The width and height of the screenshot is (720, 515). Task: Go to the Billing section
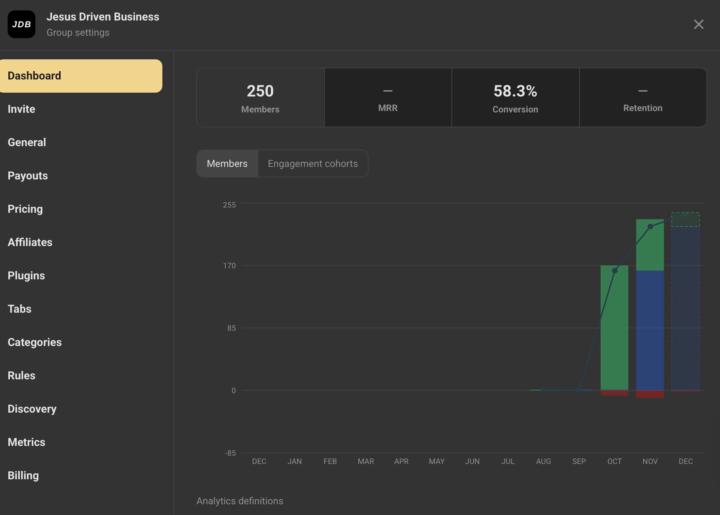point(23,476)
